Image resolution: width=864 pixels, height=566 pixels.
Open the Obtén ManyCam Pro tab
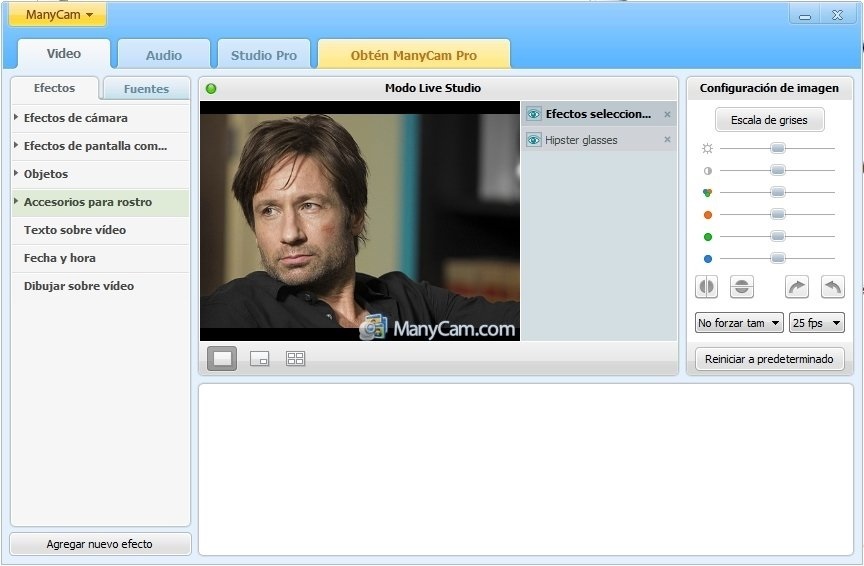click(414, 55)
